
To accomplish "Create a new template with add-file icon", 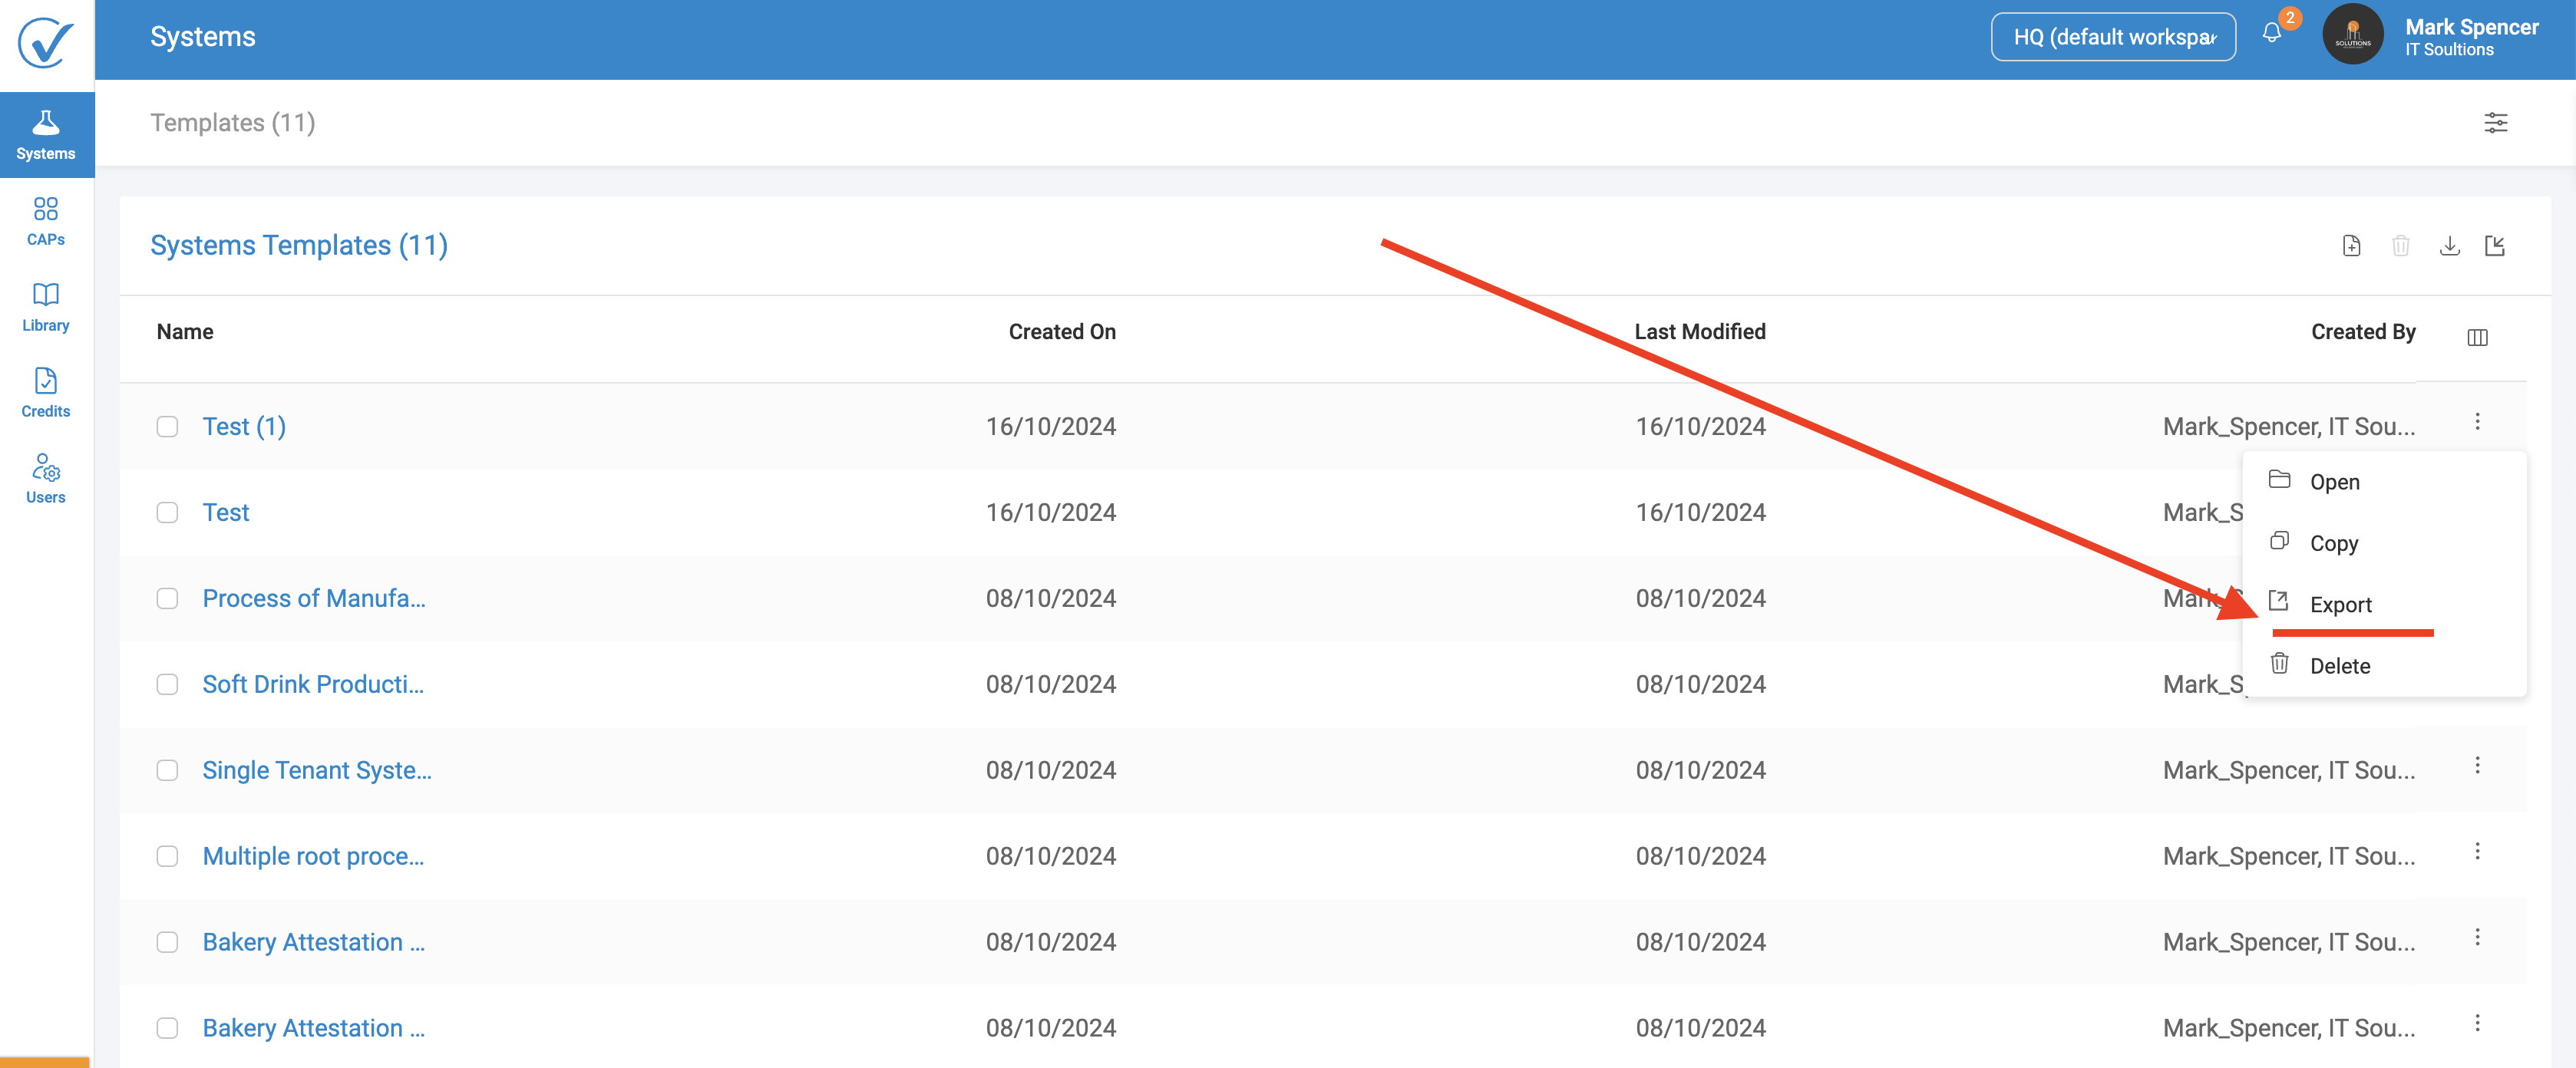I will (x=2352, y=246).
